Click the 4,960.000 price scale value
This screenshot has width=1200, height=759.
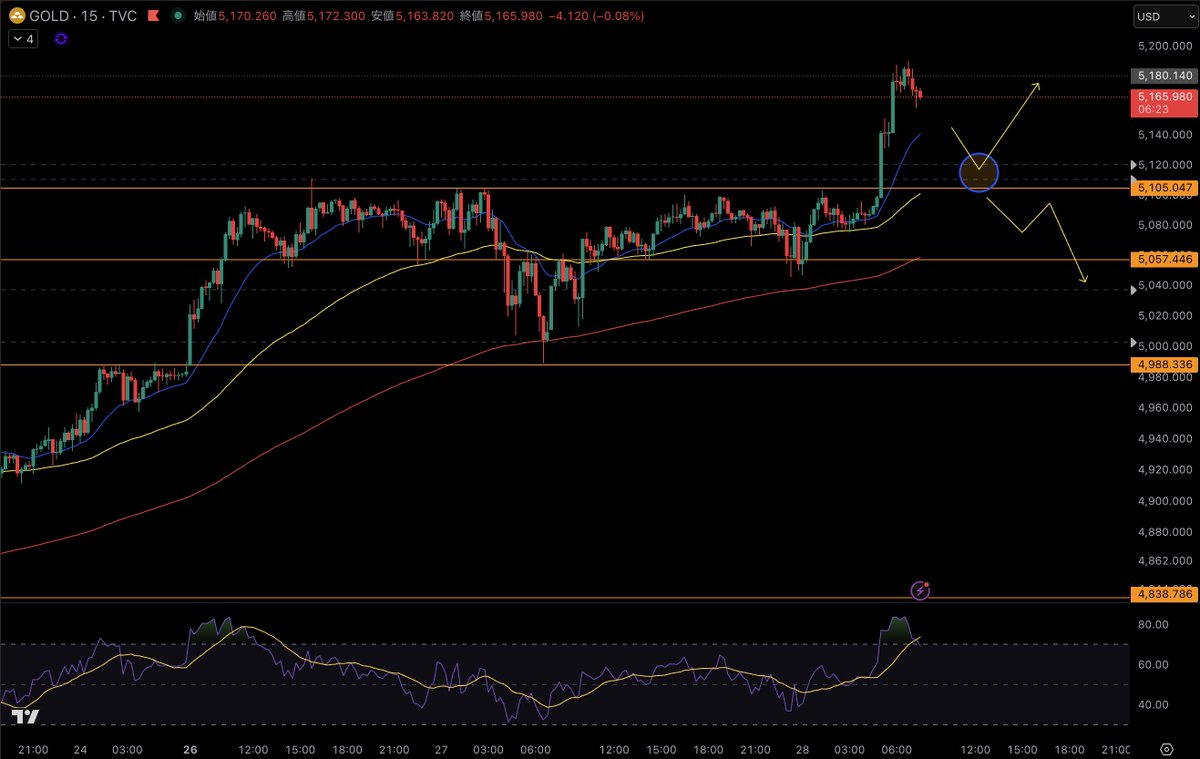(x=1164, y=408)
